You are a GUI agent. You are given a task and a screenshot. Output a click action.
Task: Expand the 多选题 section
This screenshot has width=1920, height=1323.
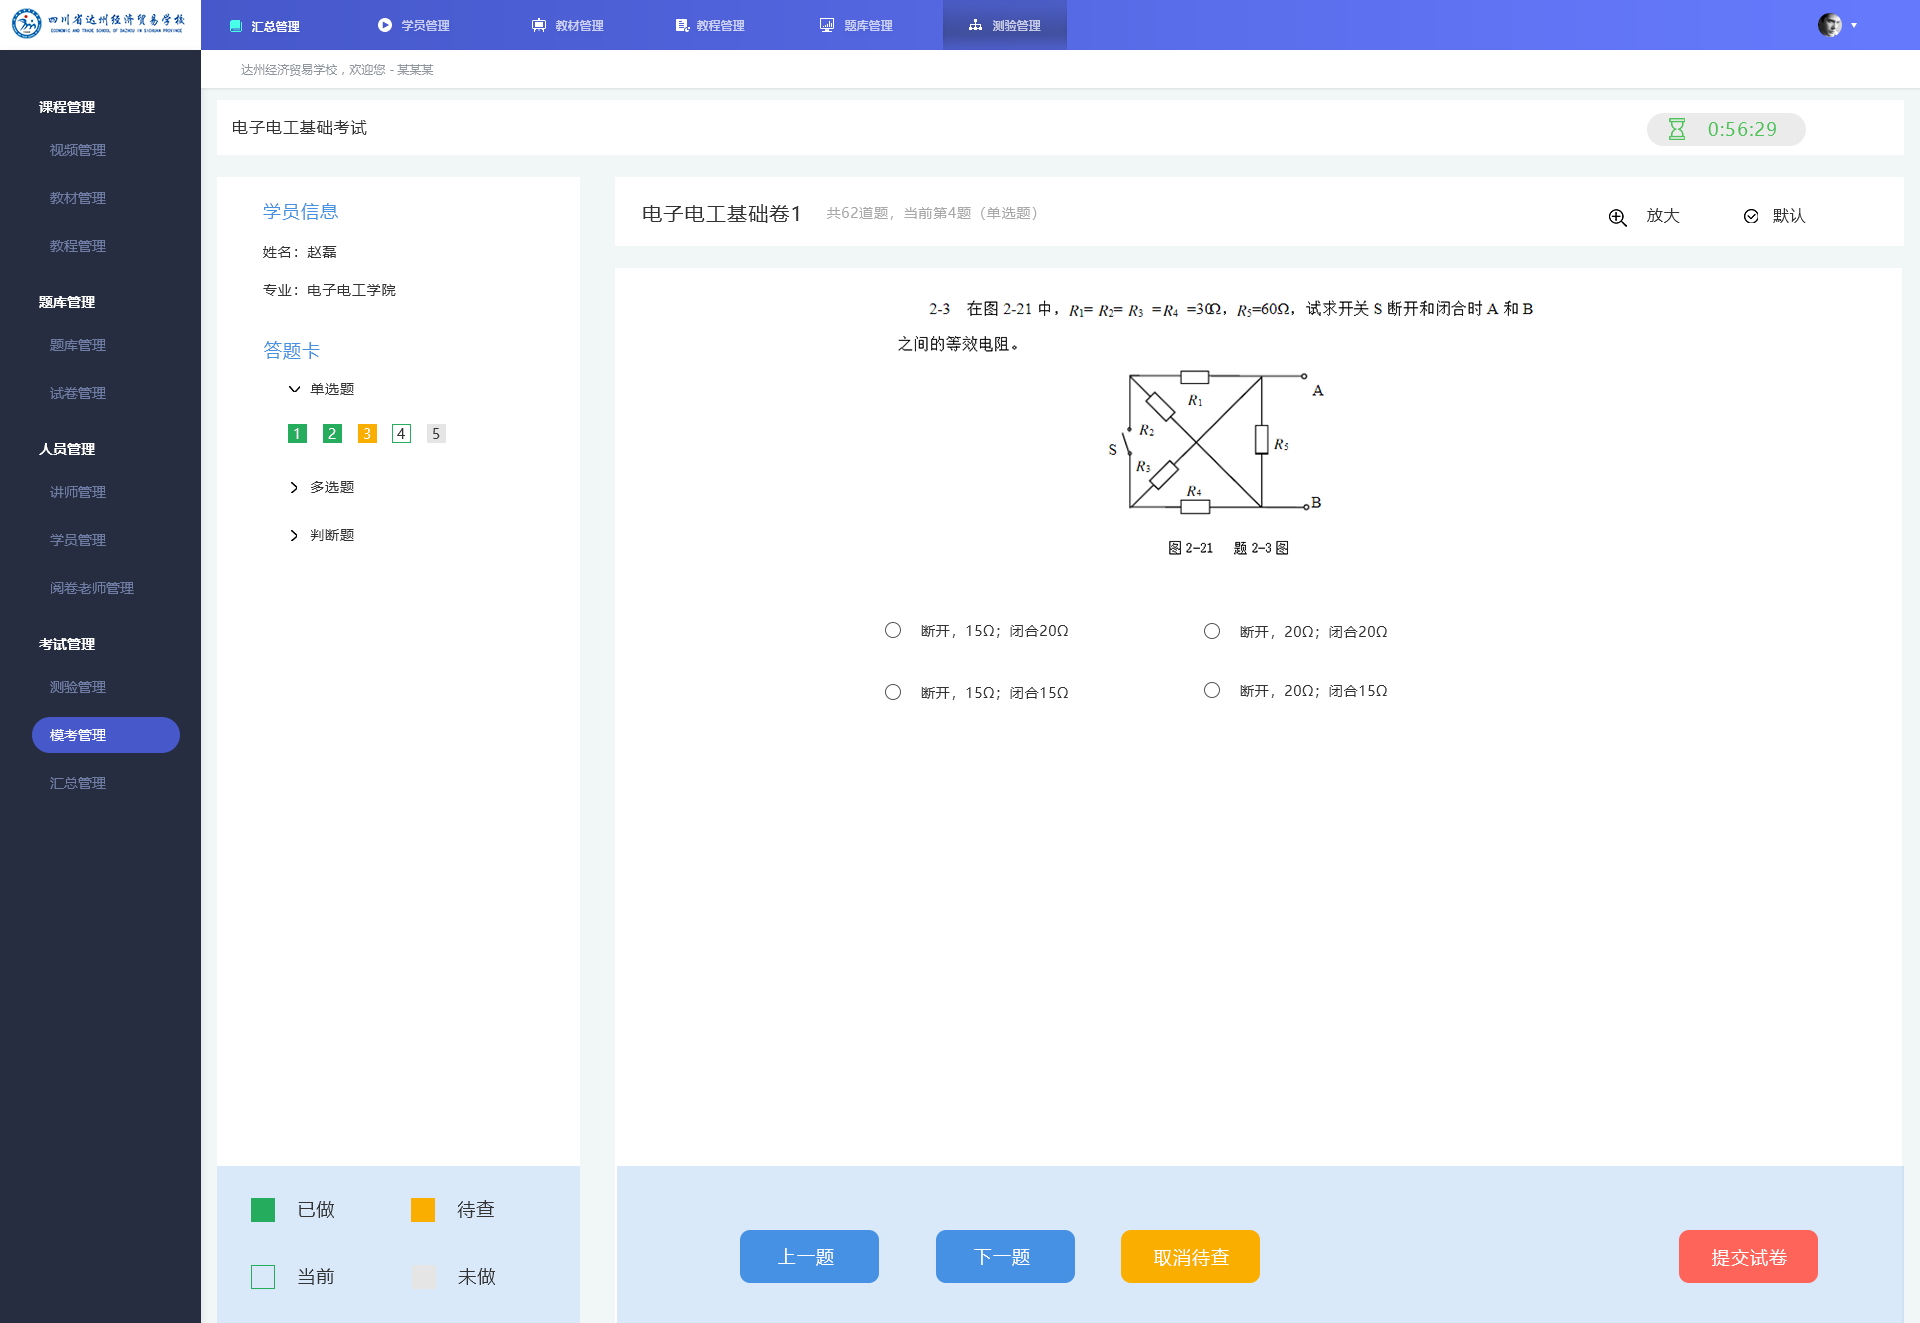click(294, 487)
